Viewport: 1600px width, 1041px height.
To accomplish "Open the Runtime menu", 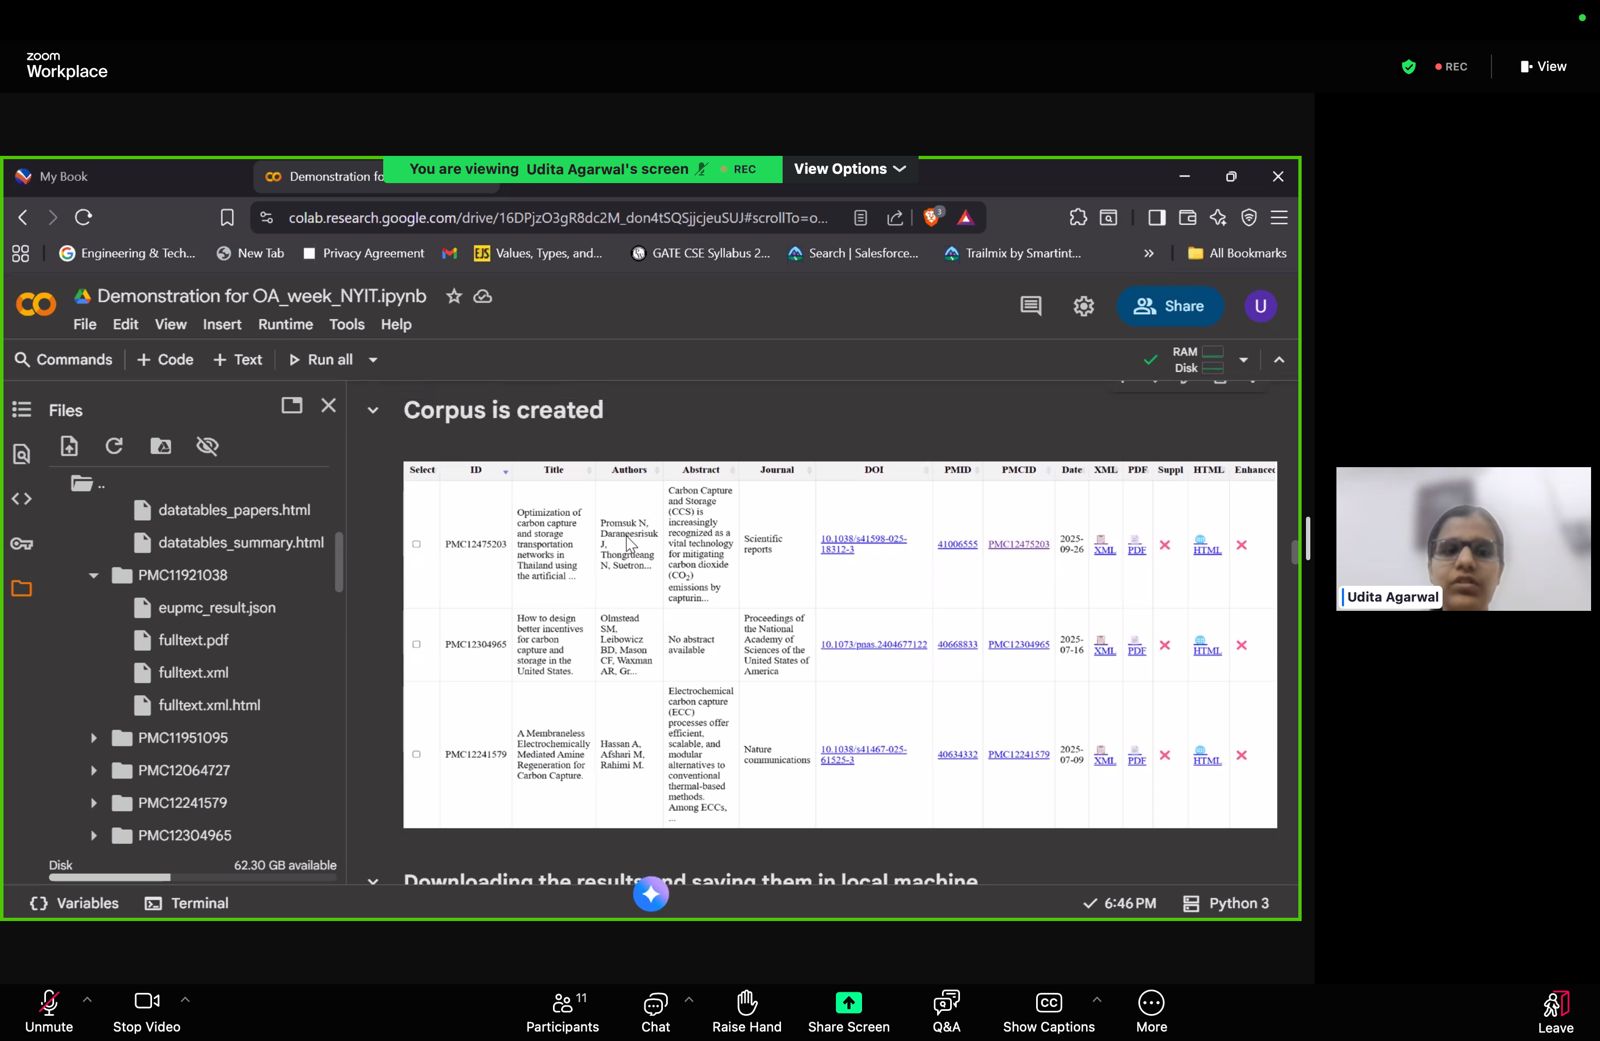I will [x=285, y=324].
